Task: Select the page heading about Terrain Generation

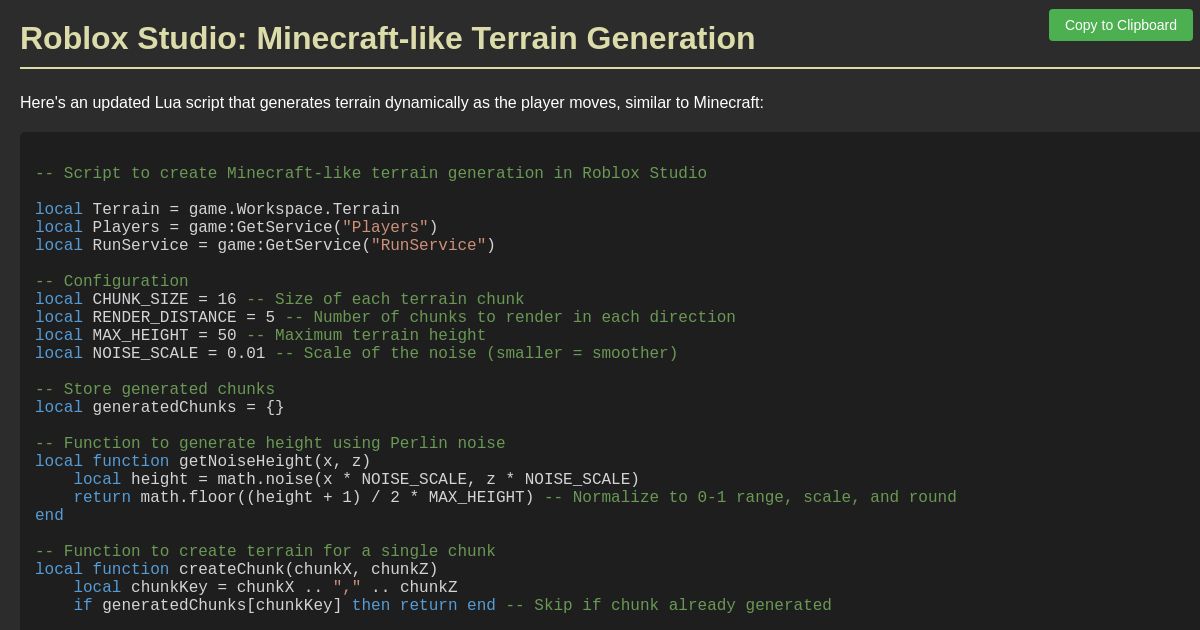Action: pyautogui.click(x=387, y=38)
